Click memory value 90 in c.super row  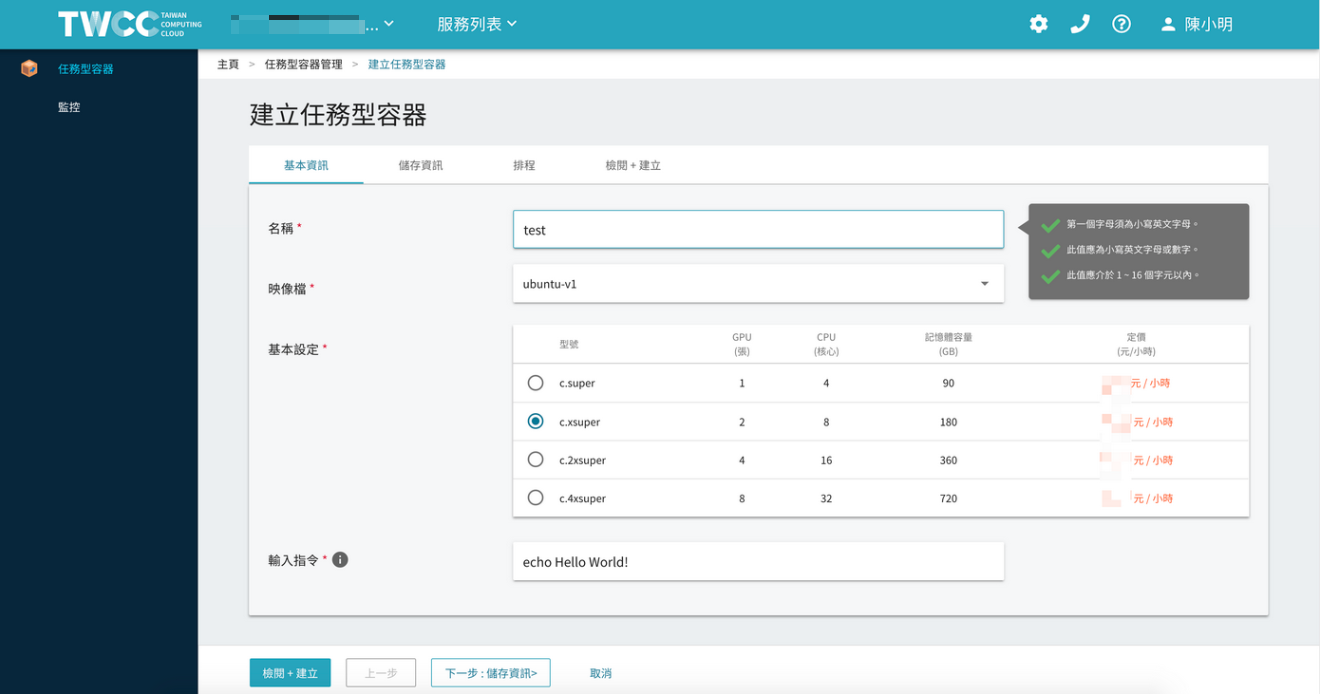pyautogui.click(x=948, y=383)
